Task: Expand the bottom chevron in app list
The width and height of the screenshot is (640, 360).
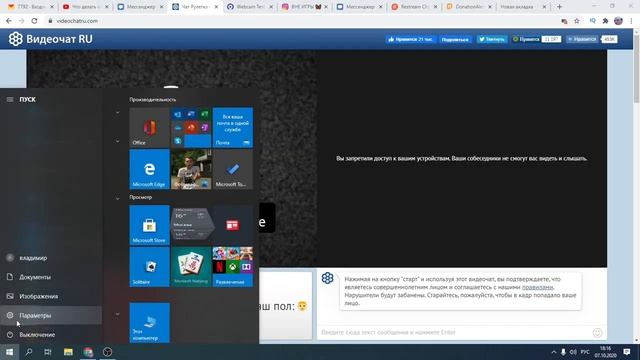Action: 118,314
